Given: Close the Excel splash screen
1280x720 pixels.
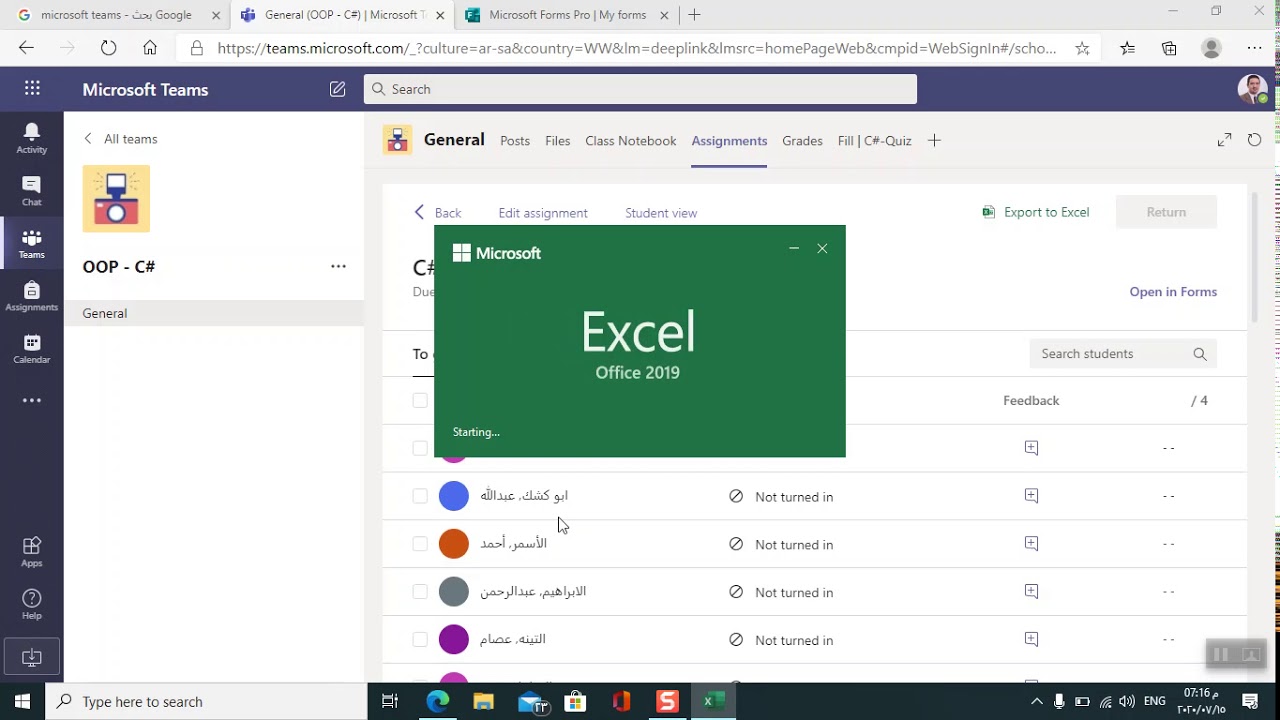Looking at the screenshot, I should click(822, 249).
